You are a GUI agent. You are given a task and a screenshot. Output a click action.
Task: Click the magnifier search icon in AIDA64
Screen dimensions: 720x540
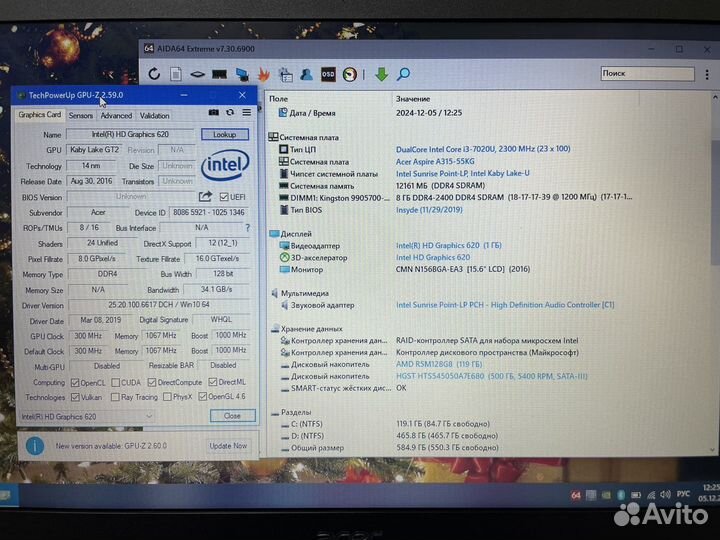[403, 74]
